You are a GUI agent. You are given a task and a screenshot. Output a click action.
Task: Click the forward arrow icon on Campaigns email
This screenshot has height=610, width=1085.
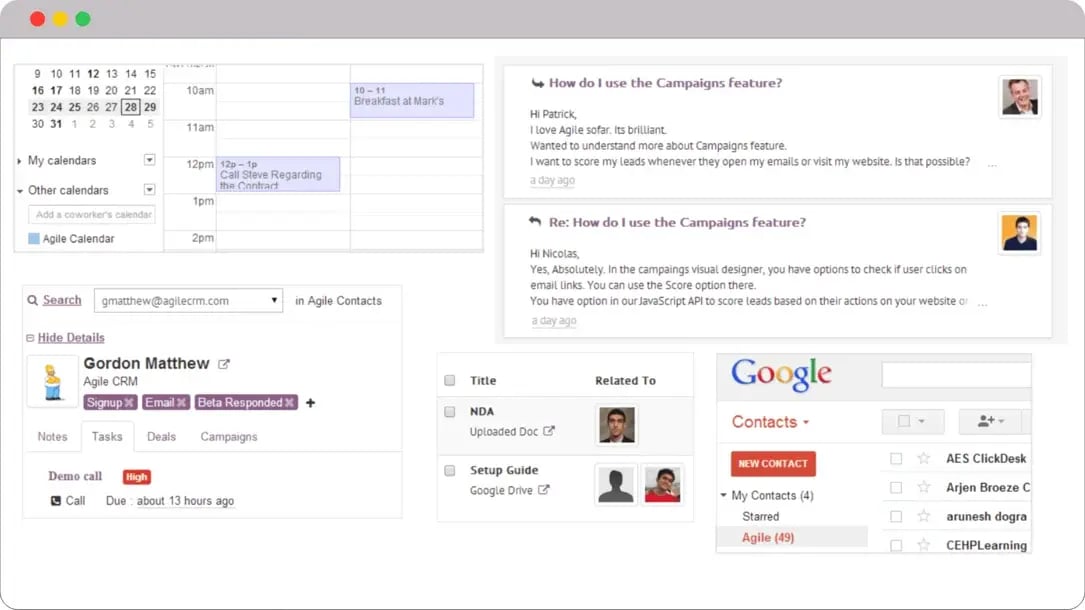pos(538,83)
